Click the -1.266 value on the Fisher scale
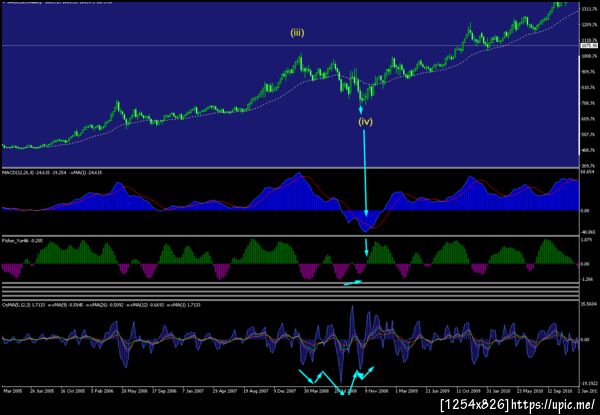 tap(588, 279)
